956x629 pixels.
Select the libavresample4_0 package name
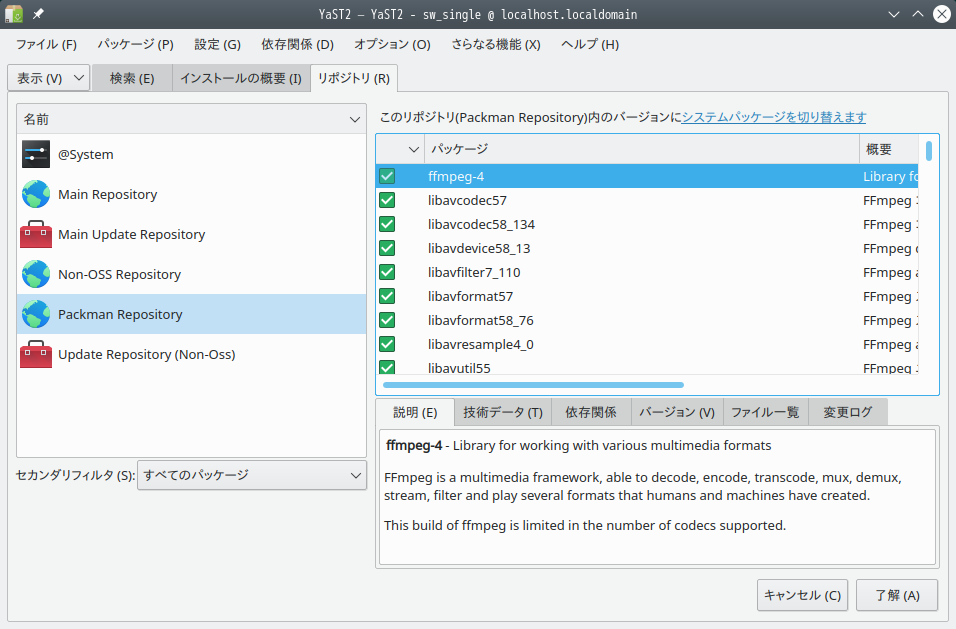tap(480, 344)
